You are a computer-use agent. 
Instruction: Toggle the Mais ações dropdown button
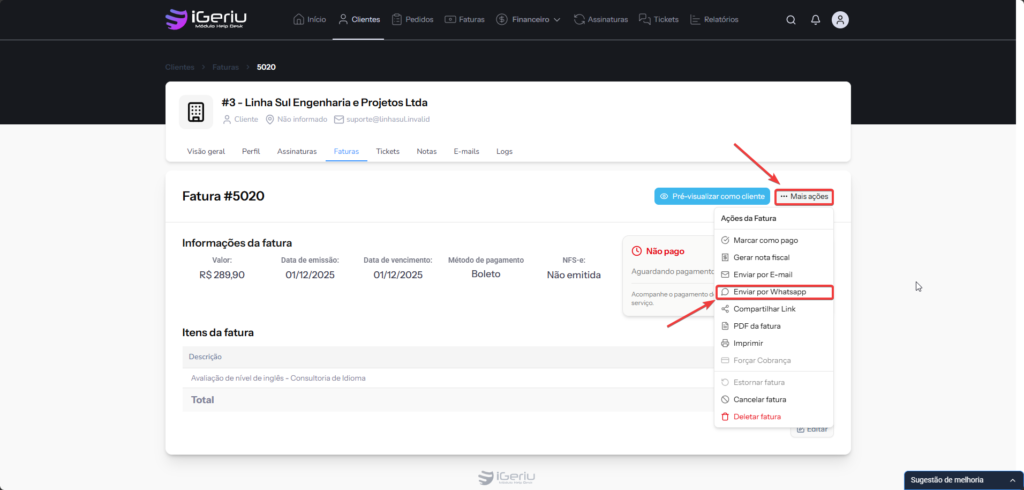804,196
